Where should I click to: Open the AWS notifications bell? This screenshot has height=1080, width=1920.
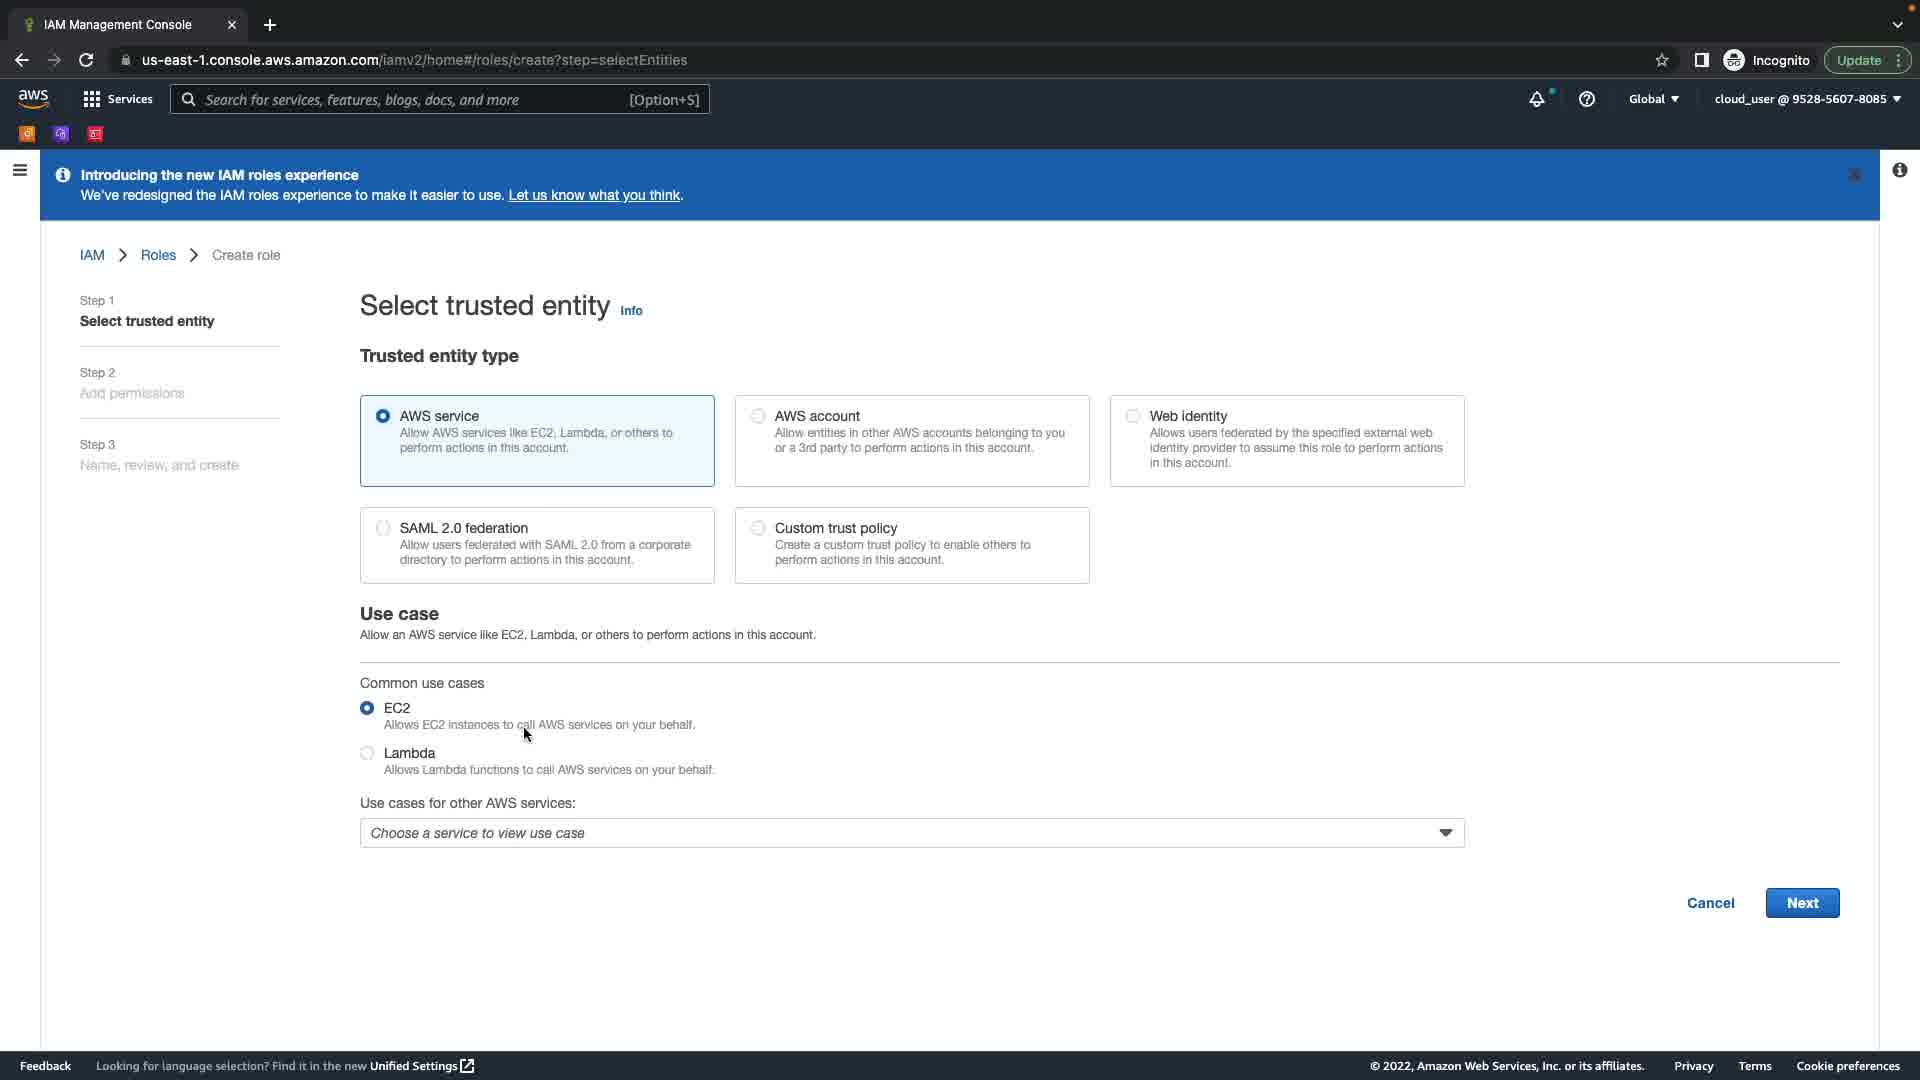coord(1536,99)
